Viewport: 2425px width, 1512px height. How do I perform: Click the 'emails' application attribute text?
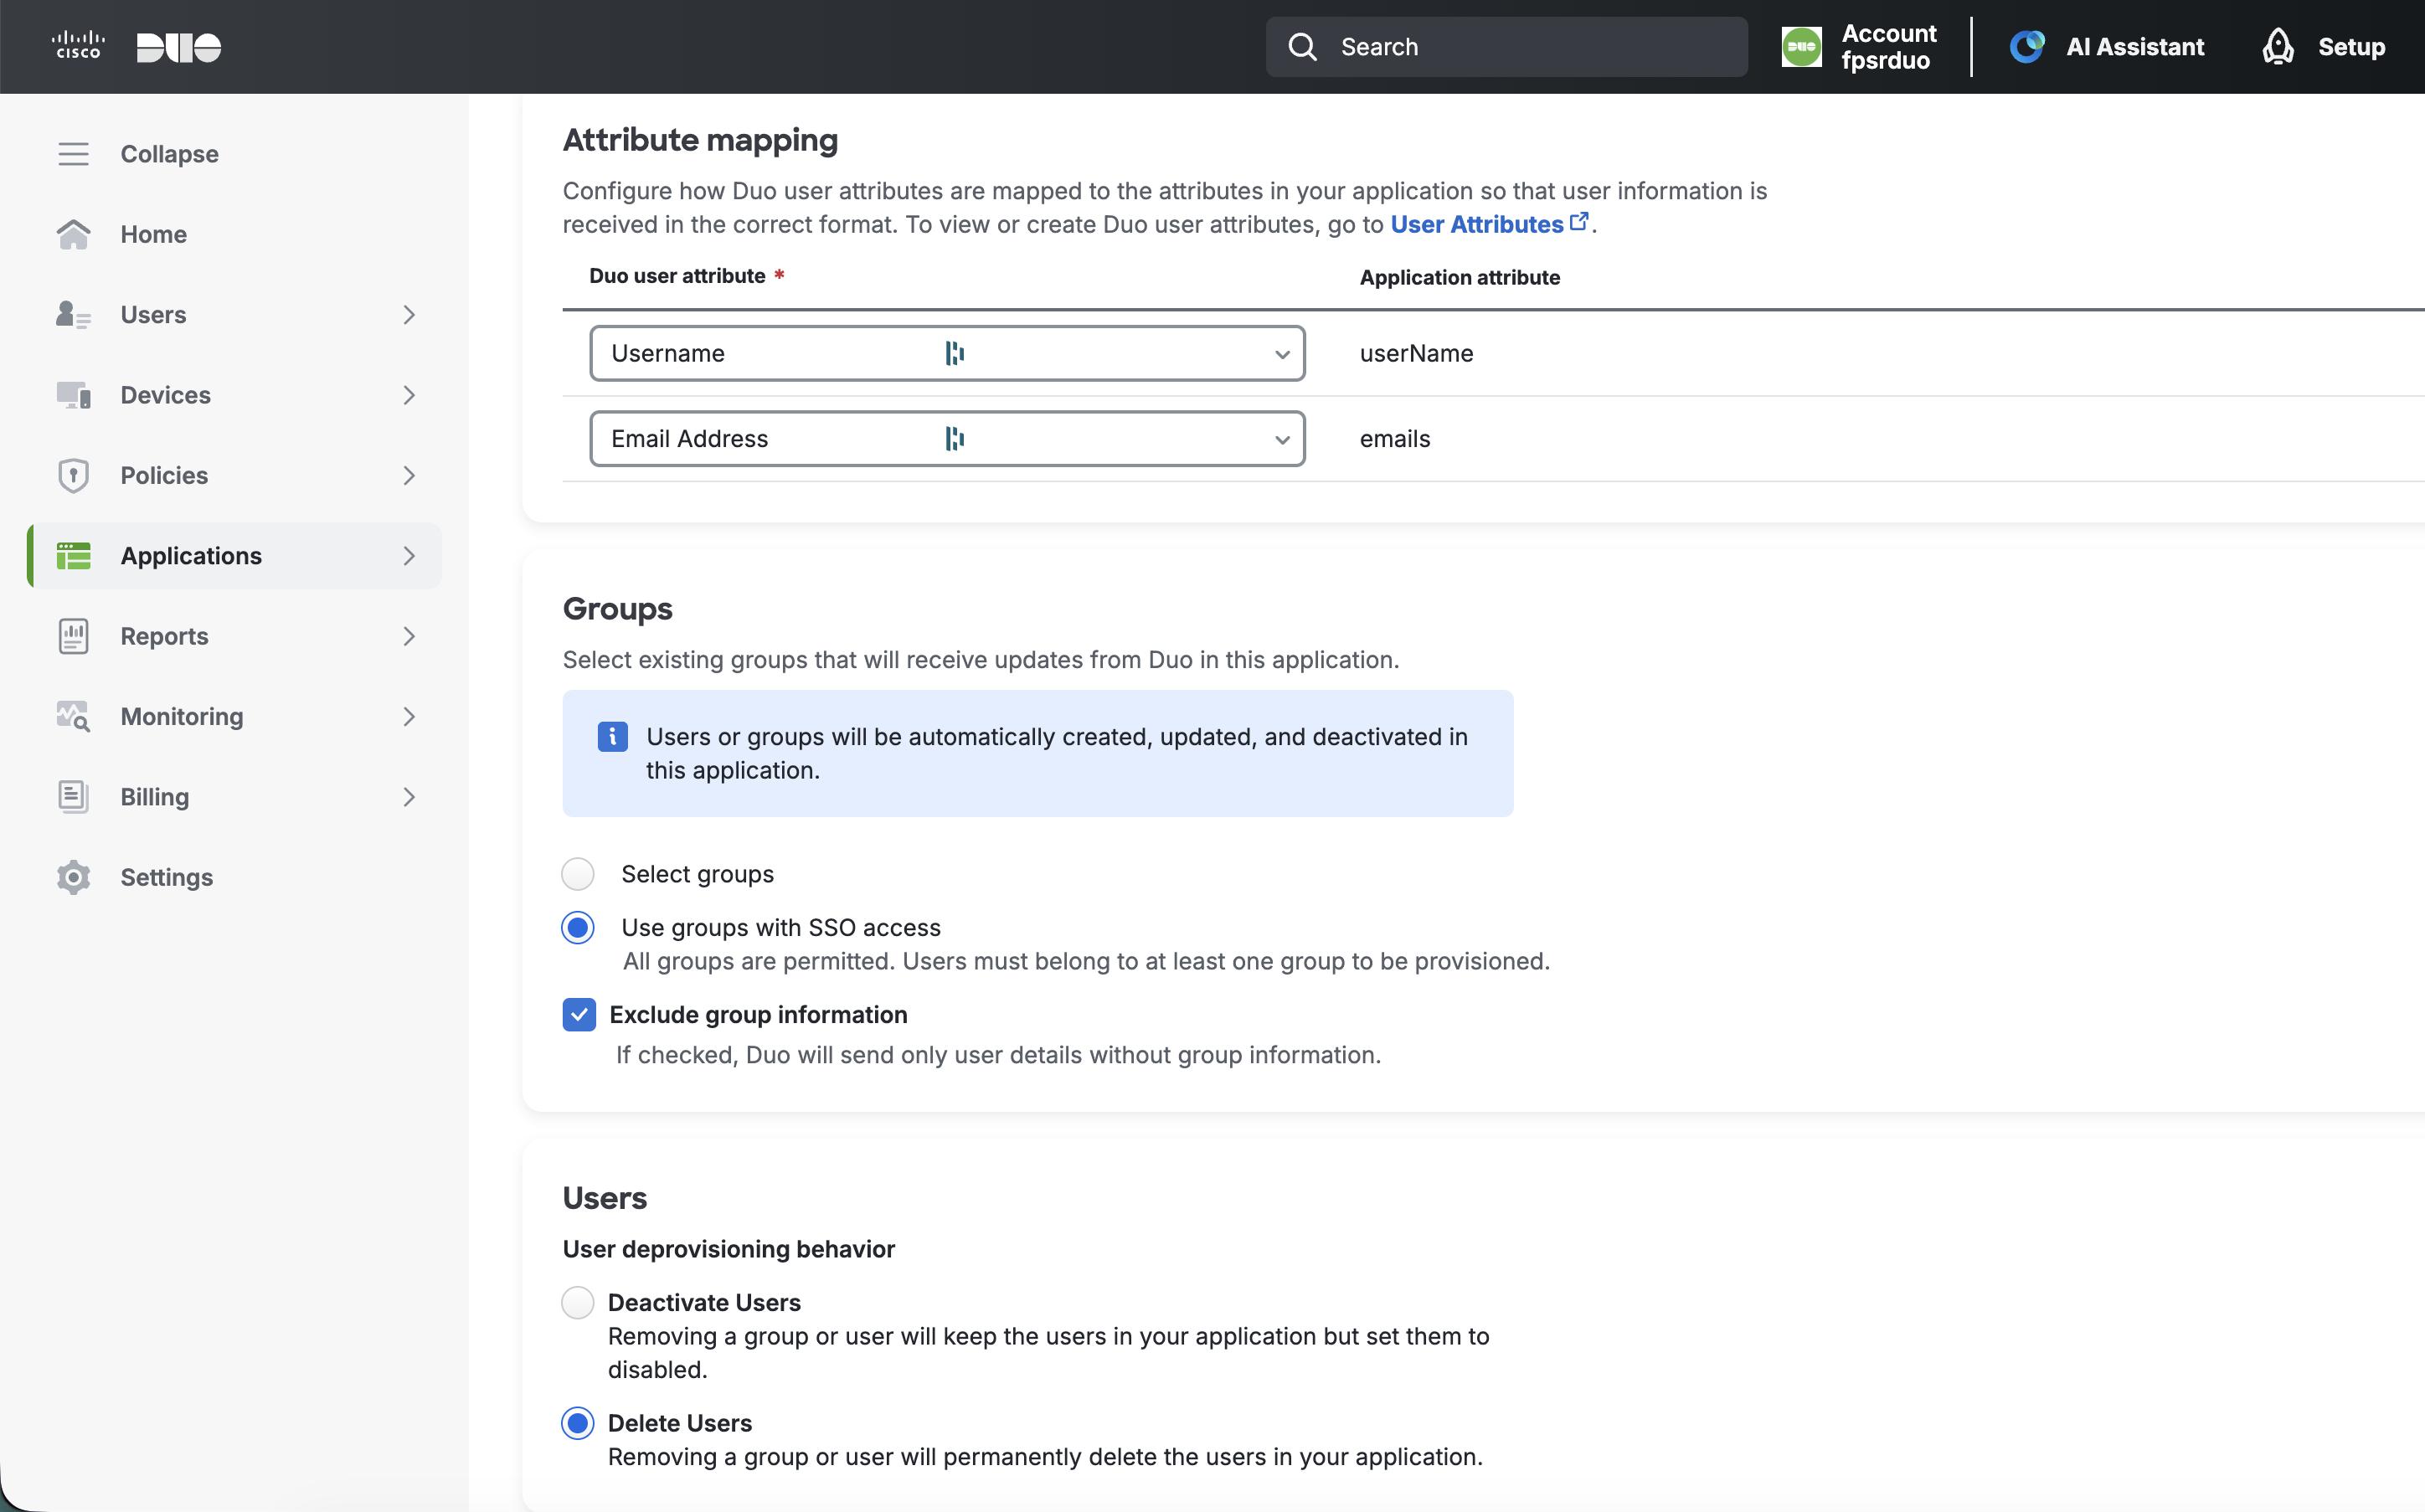click(1394, 439)
